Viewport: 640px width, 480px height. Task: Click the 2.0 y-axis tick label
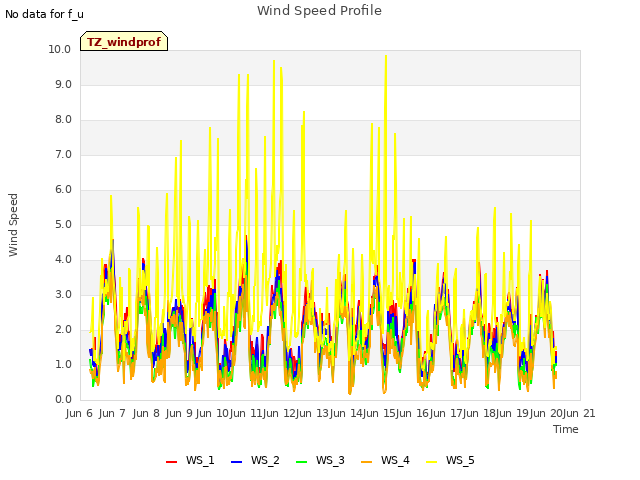[x=63, y=330]
